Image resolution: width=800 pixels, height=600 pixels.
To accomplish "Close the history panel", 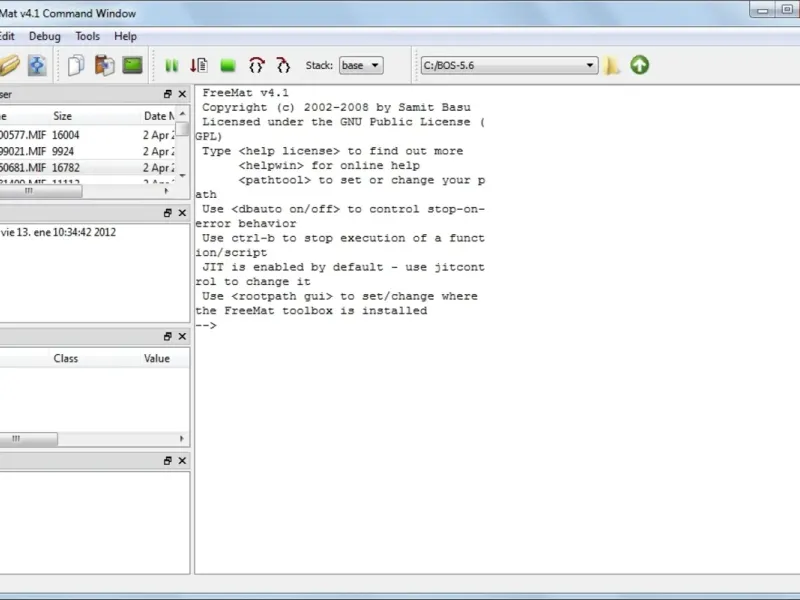I will [x=182, y=213].
